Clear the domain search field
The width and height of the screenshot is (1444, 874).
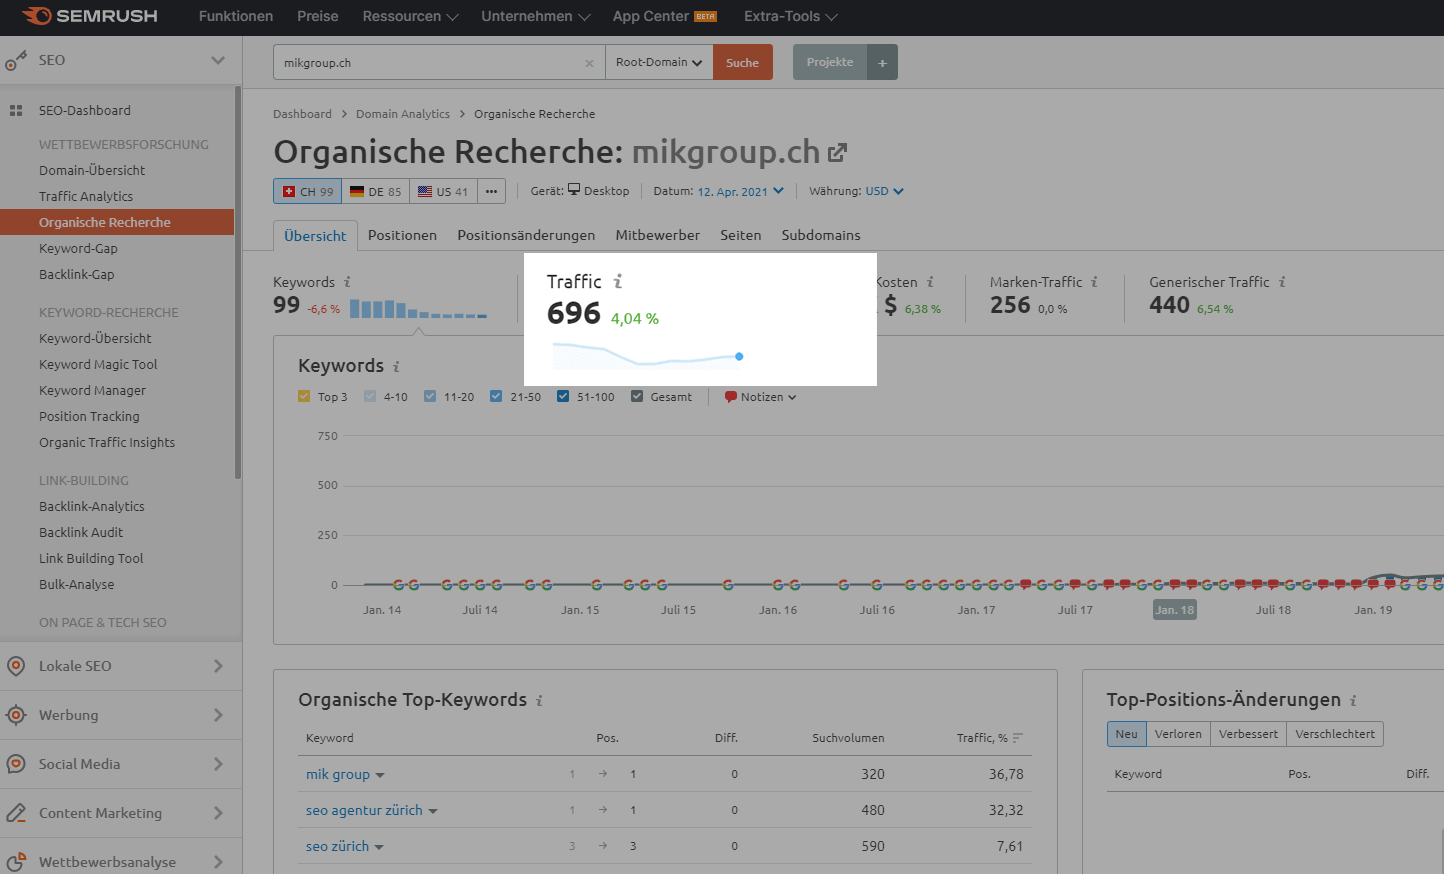point(589,63)
